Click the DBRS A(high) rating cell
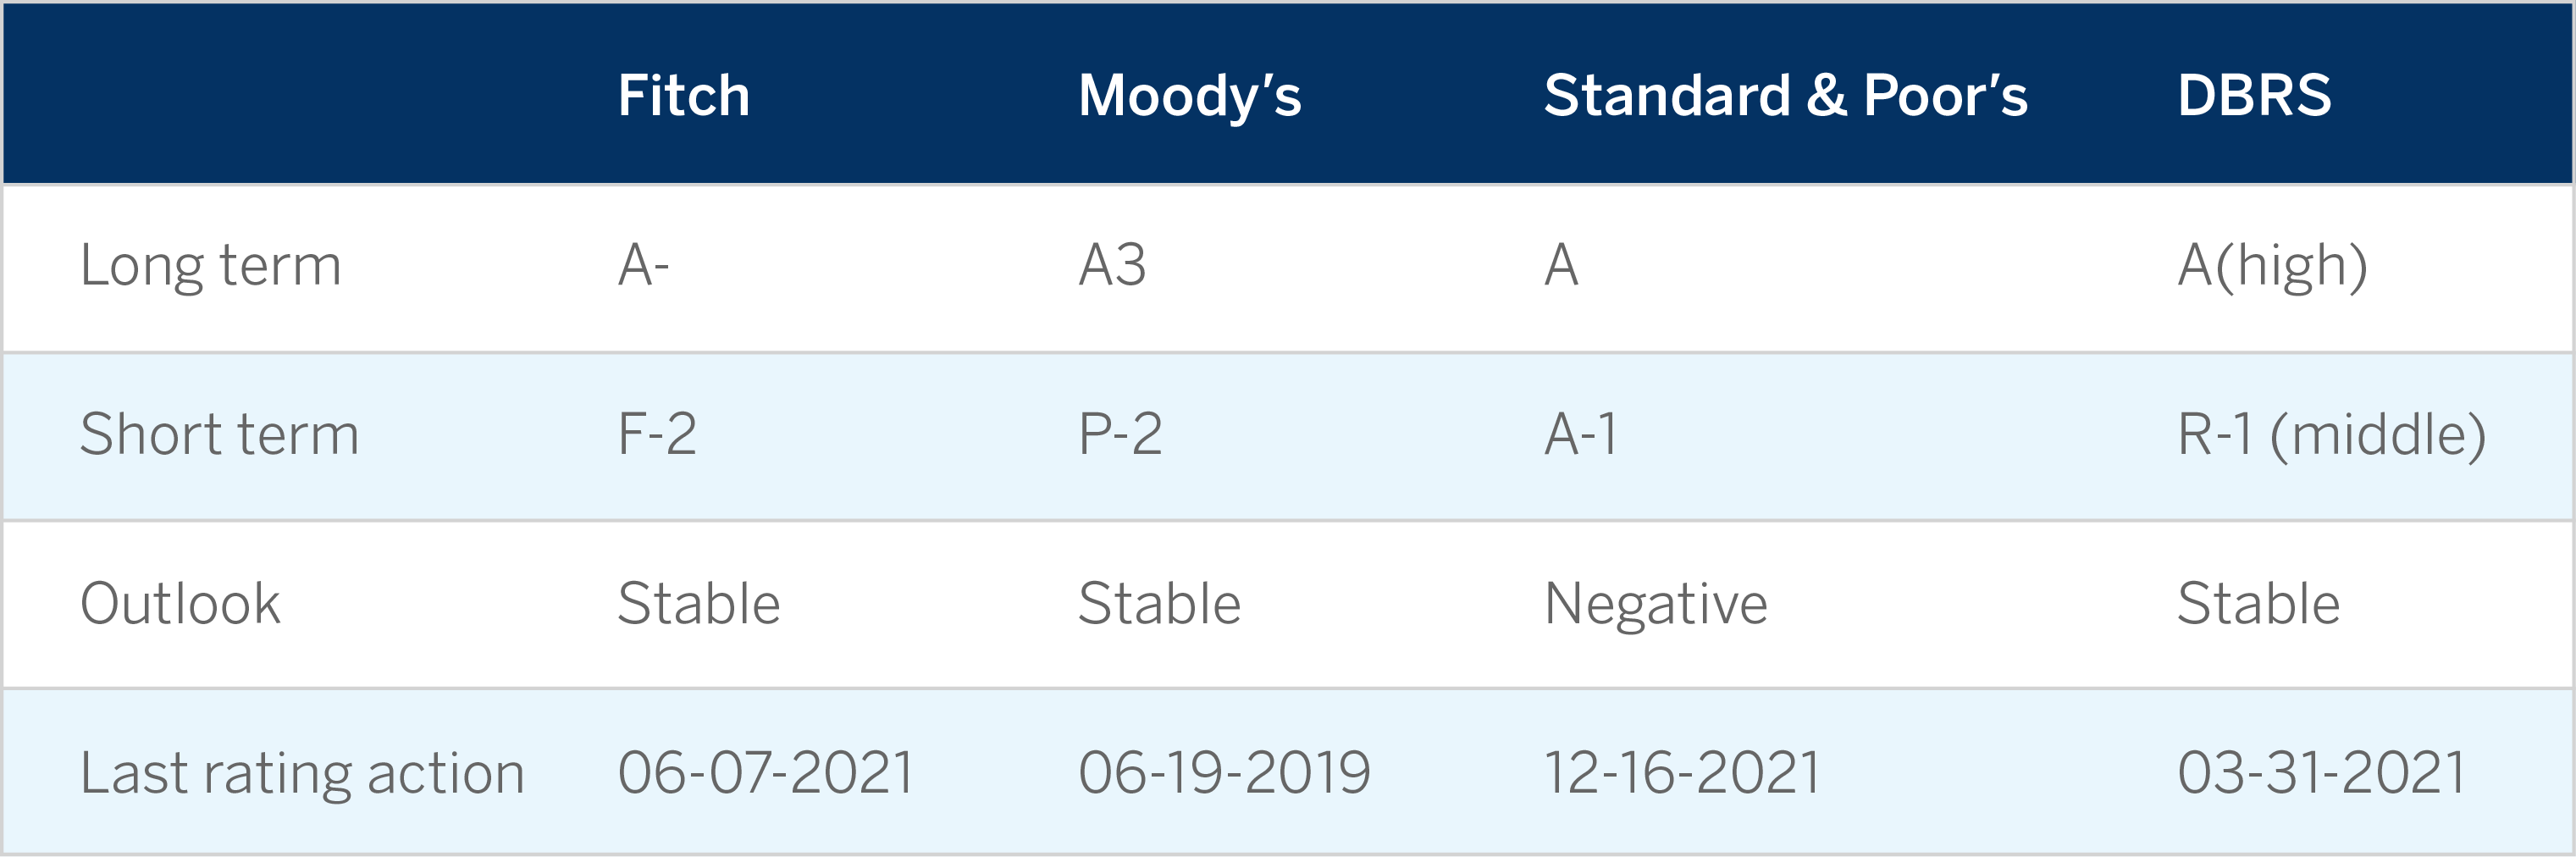Screen dimensions: 2576x857 click(x=2272, y=267)
